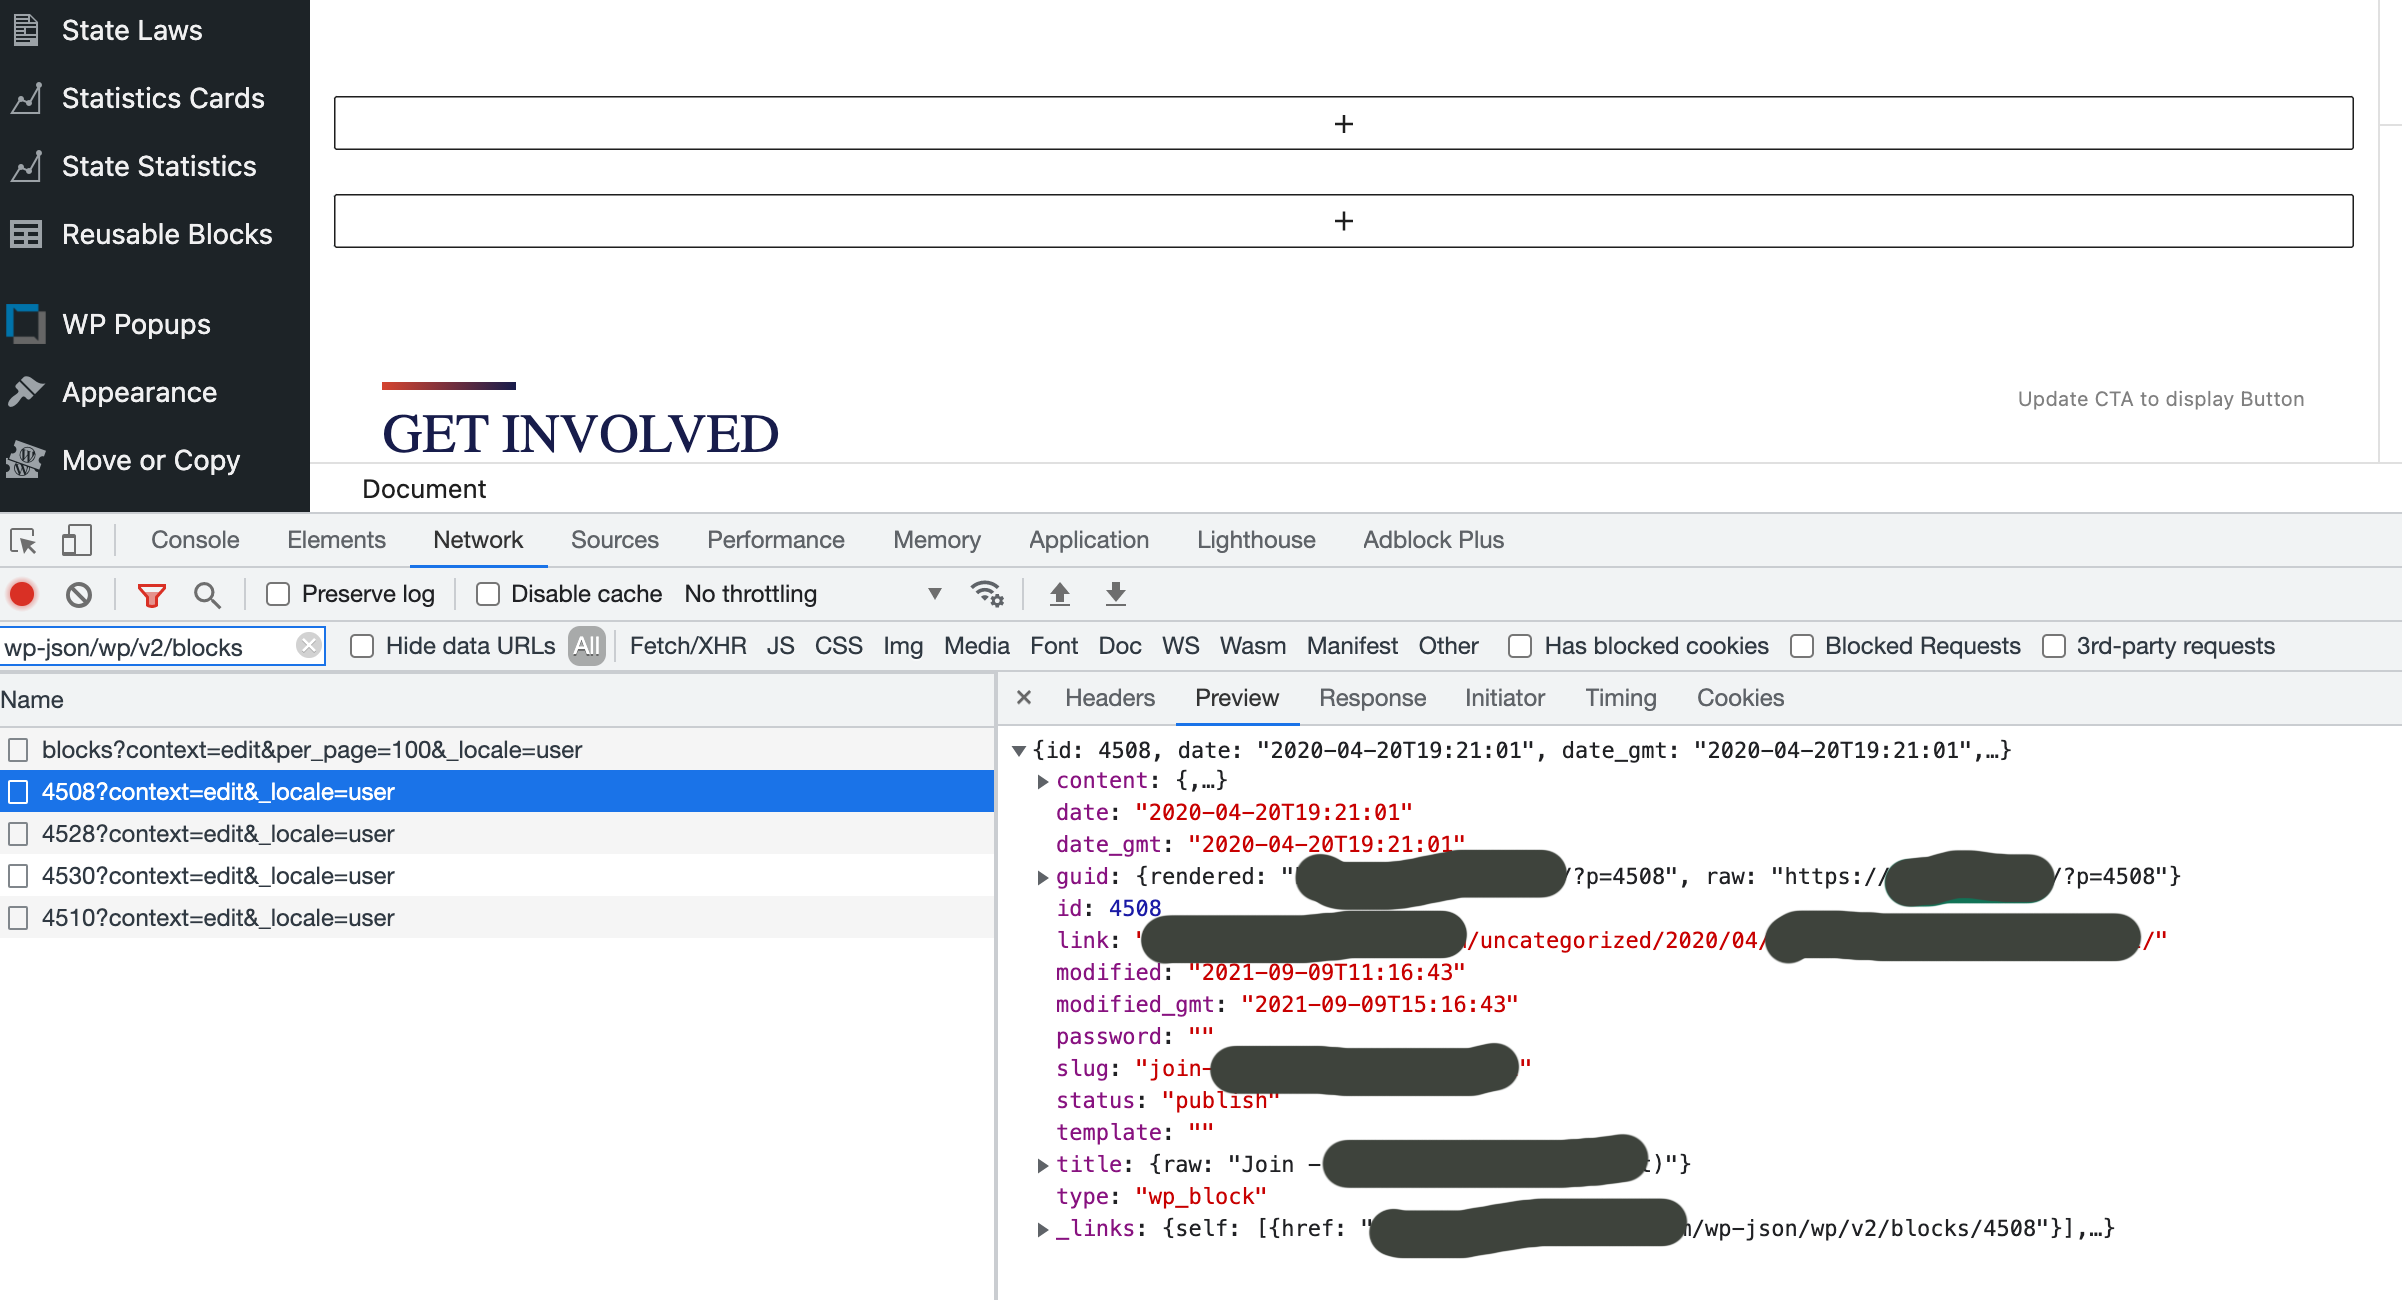Switch to the Response tab

click(x=1372, y=698)
